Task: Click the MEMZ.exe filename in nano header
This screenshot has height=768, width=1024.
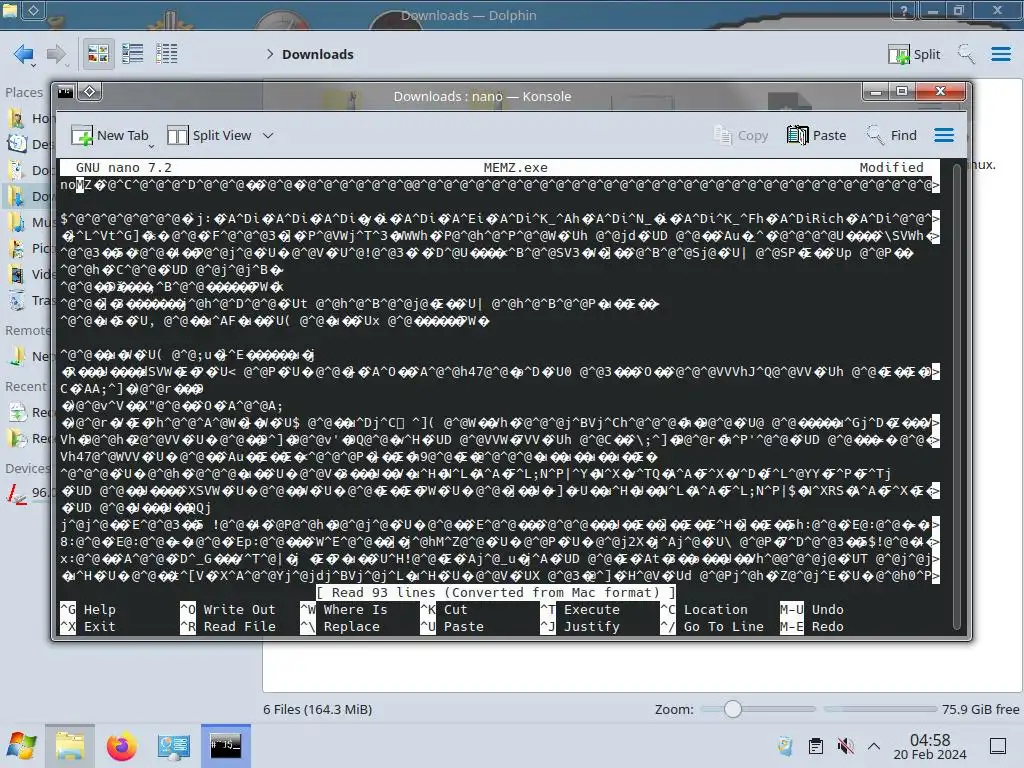Action: pos(515,168)
